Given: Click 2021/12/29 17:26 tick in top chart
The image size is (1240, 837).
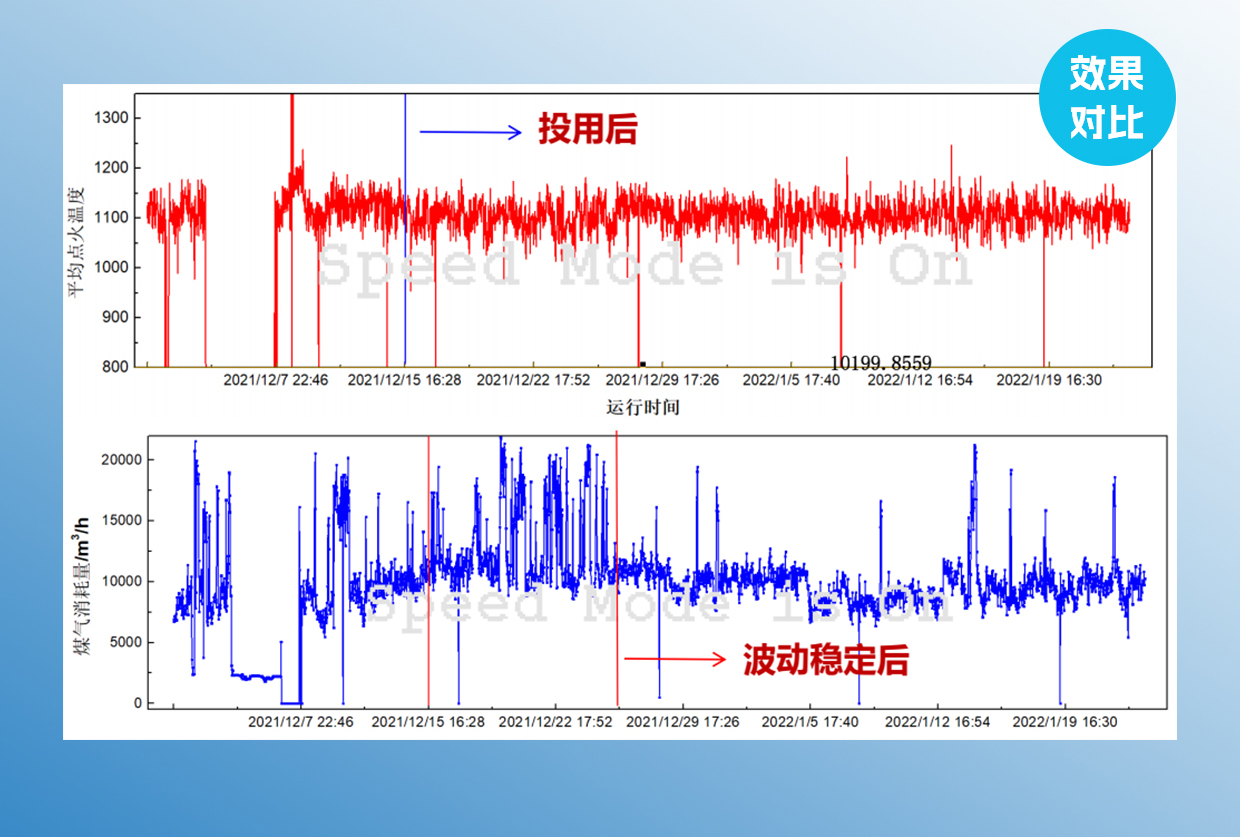Looking at the screenshot, I should click(x=662, y=380).
